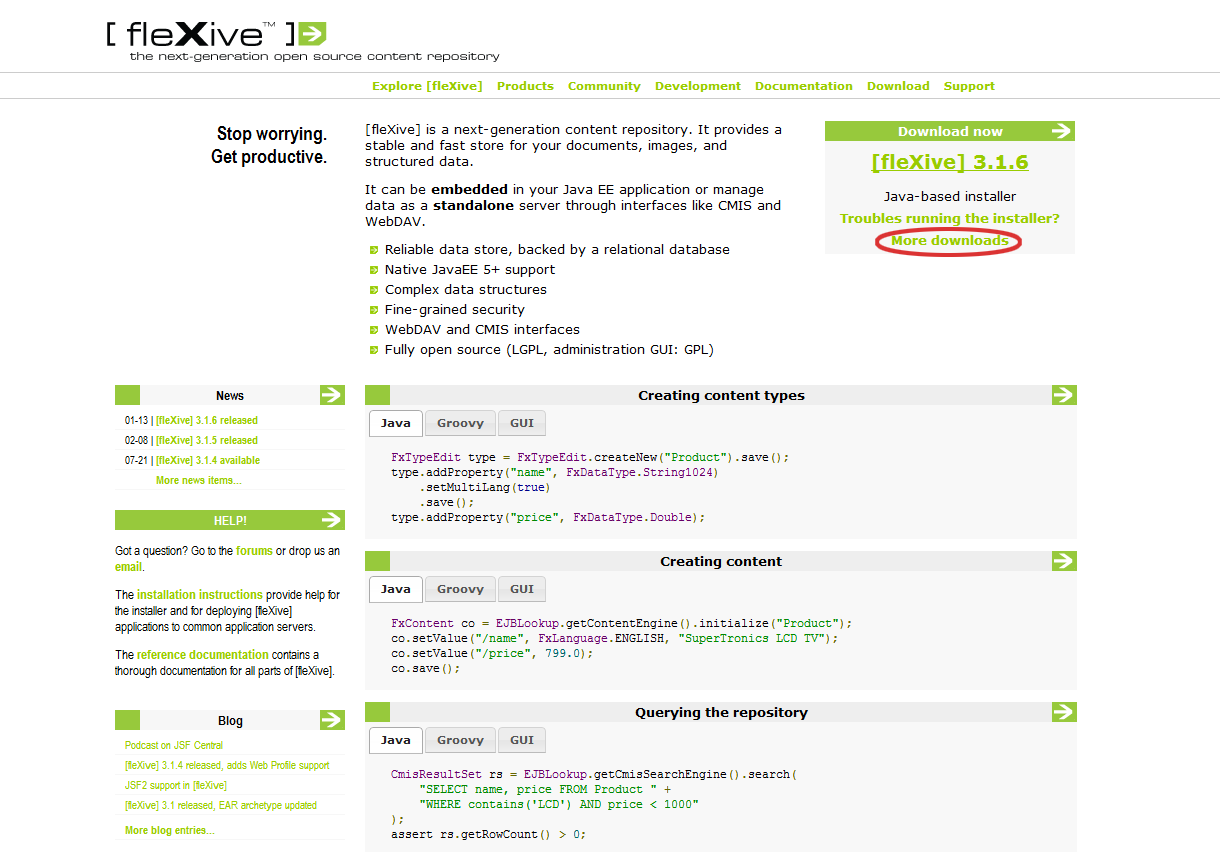Click bullet icon beside Reliable data store

pos(374,250)
